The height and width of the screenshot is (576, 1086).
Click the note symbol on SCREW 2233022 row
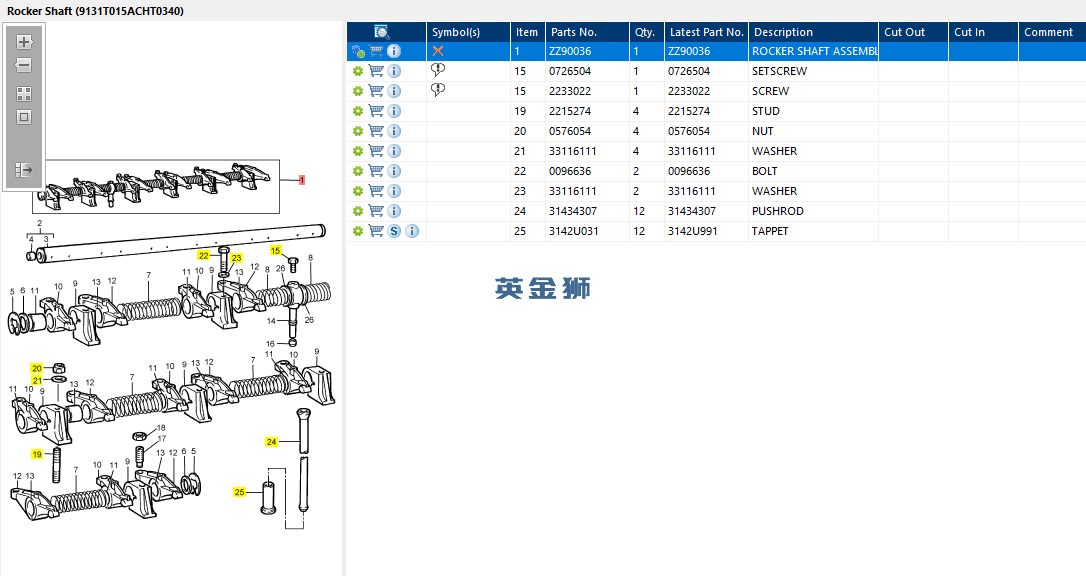click(x=438, y=90)
